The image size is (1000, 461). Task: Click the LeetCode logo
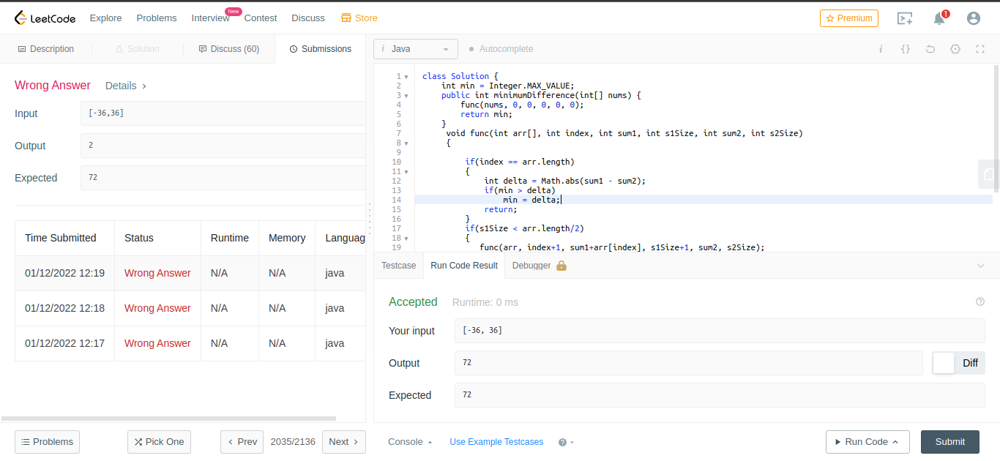[x=45, y=18]
